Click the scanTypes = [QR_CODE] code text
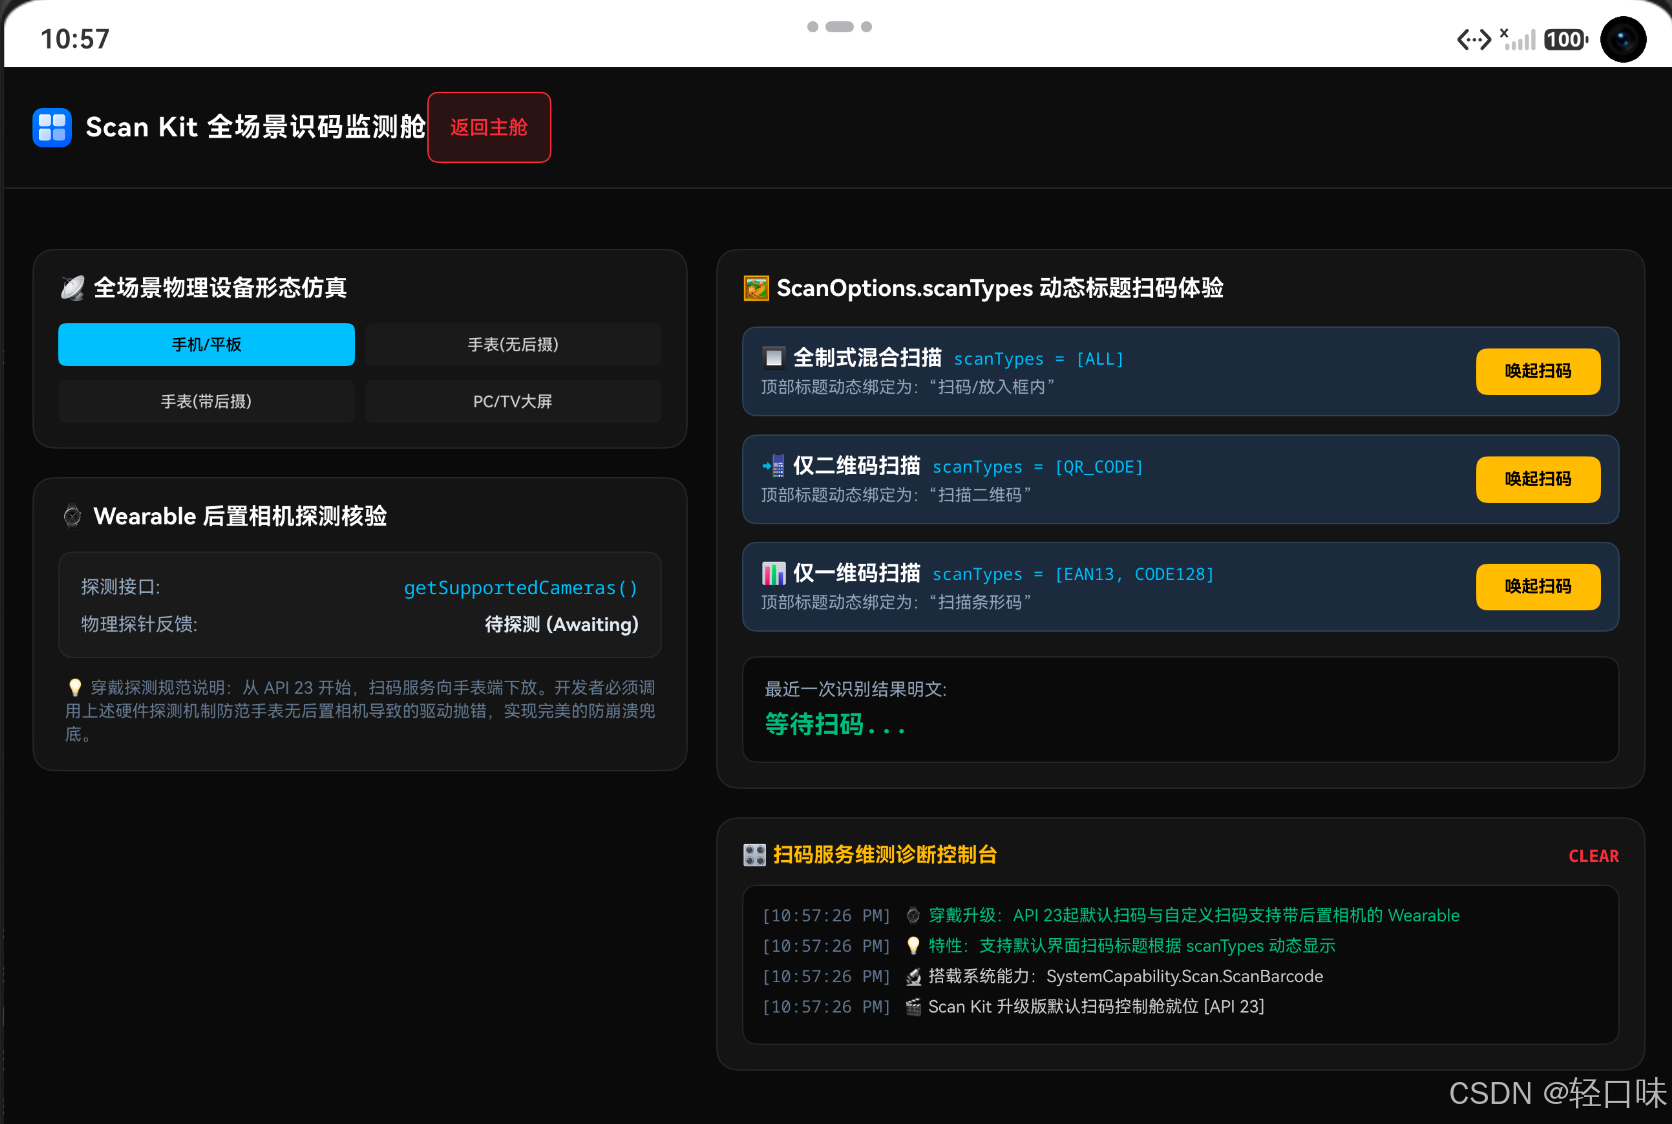The image size is (1672, 1124). click(x=1038, y=467)
